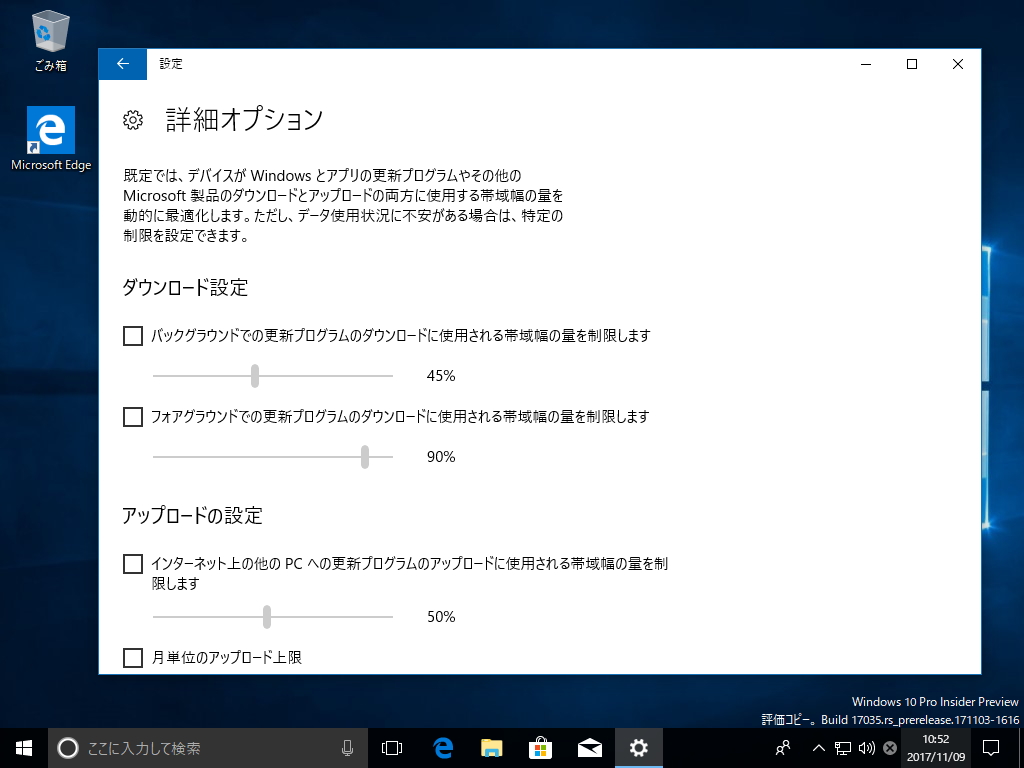Launch Microsoft Edge from the desktop shortcut
Viewport: 1024px width, 768px height.
[51, 130]
